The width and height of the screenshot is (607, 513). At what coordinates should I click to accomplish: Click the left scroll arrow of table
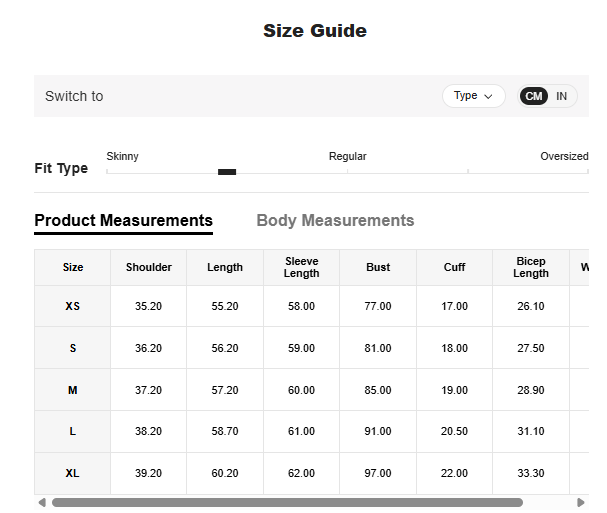tap(42, 502)
